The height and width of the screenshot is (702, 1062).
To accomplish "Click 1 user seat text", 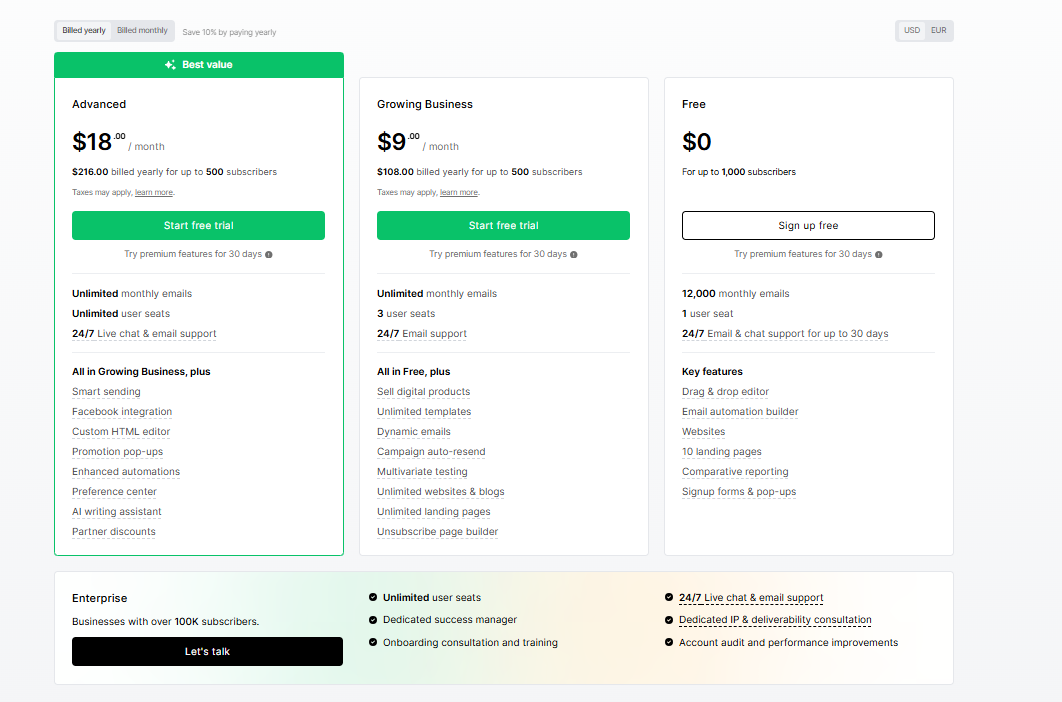I will tap(708, 314).
